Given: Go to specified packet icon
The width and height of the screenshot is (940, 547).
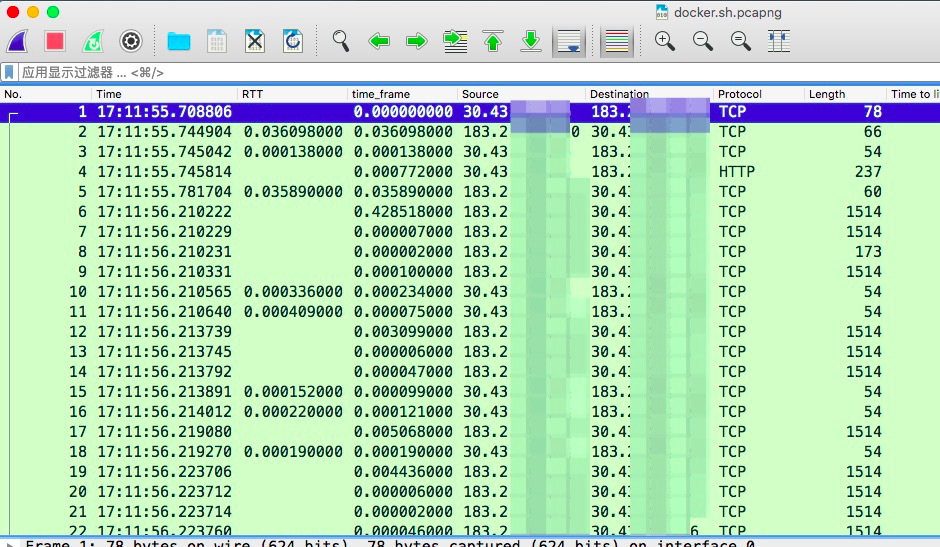Looking at the screenshot, I should coord(455,41).
